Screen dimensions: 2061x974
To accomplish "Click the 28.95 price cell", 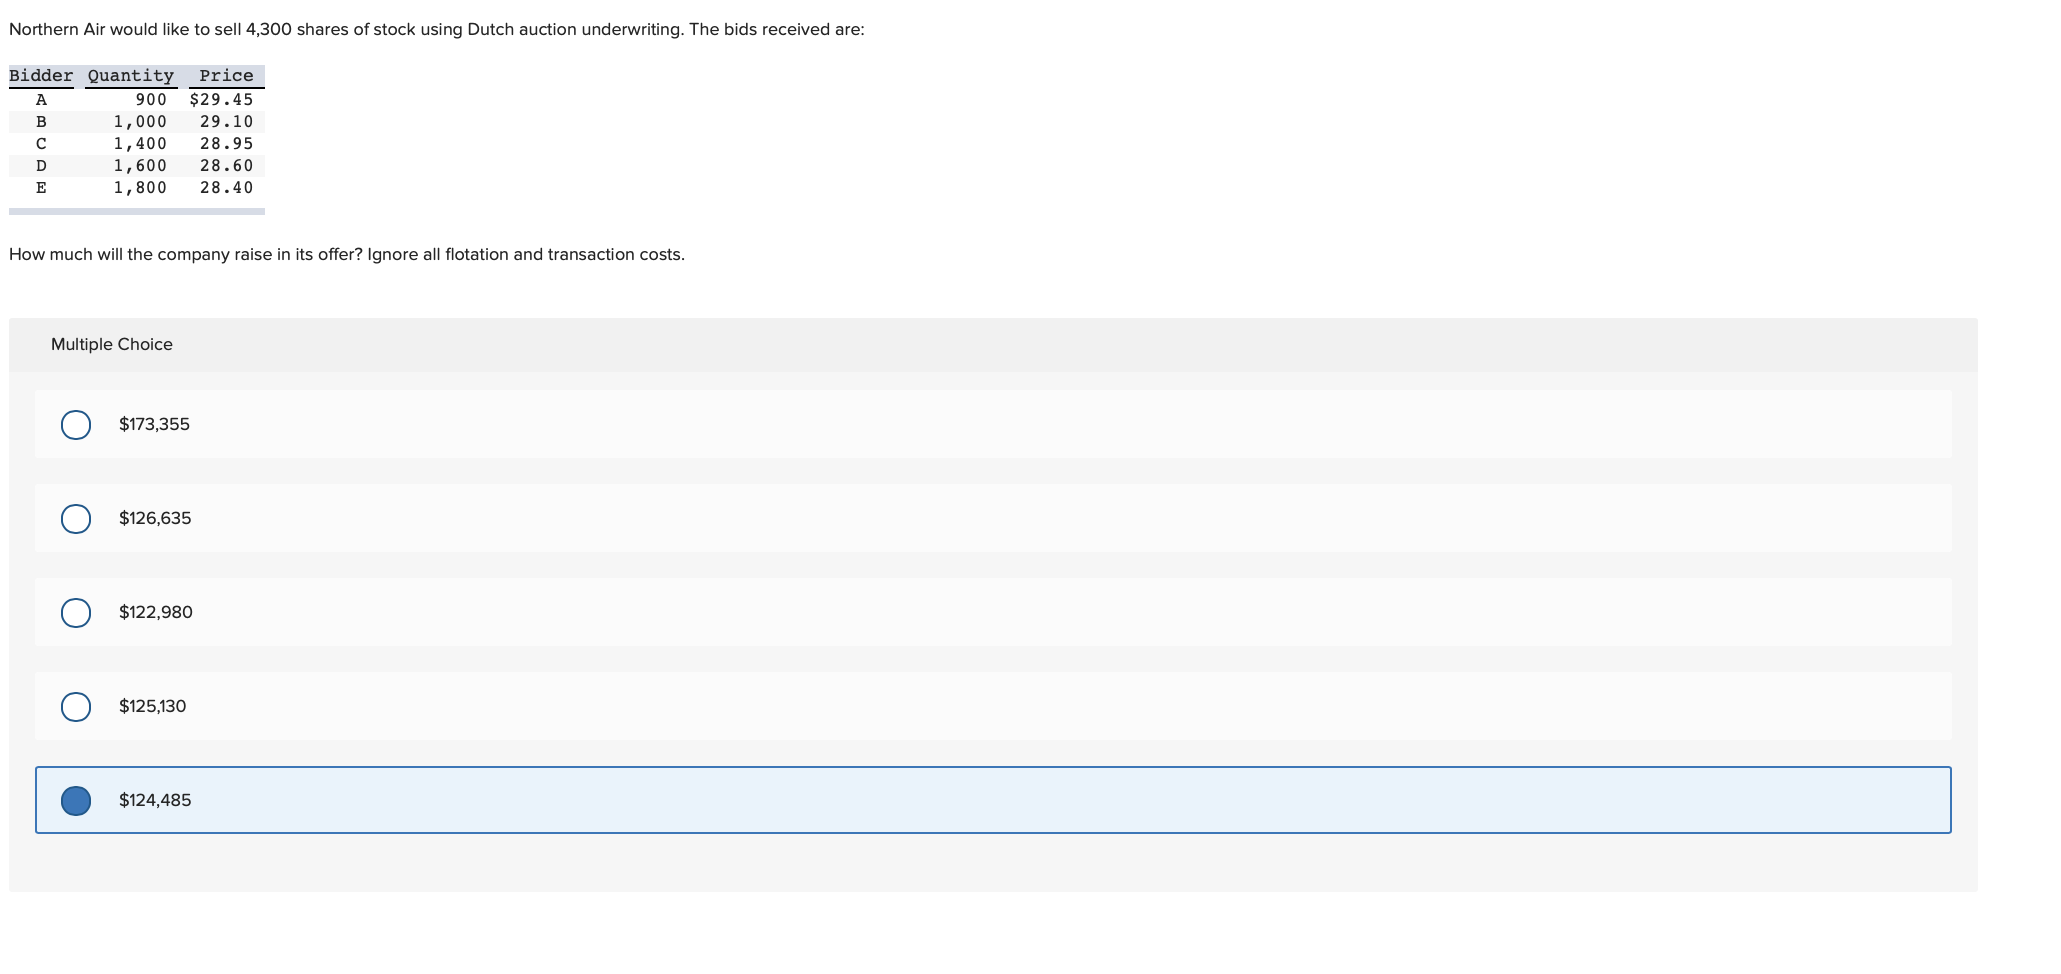I will [226, 144].
